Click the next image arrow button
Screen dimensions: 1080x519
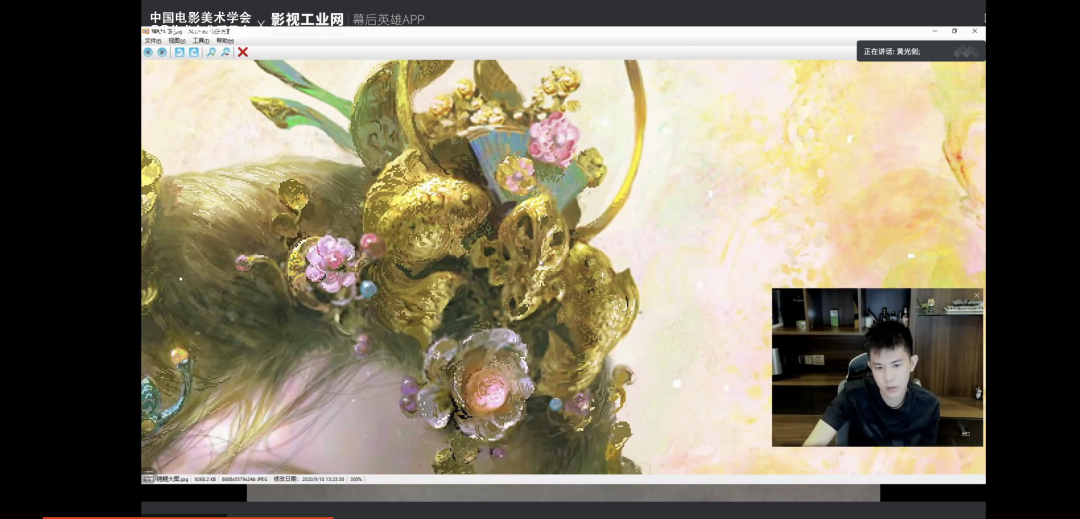pos(162,52)
